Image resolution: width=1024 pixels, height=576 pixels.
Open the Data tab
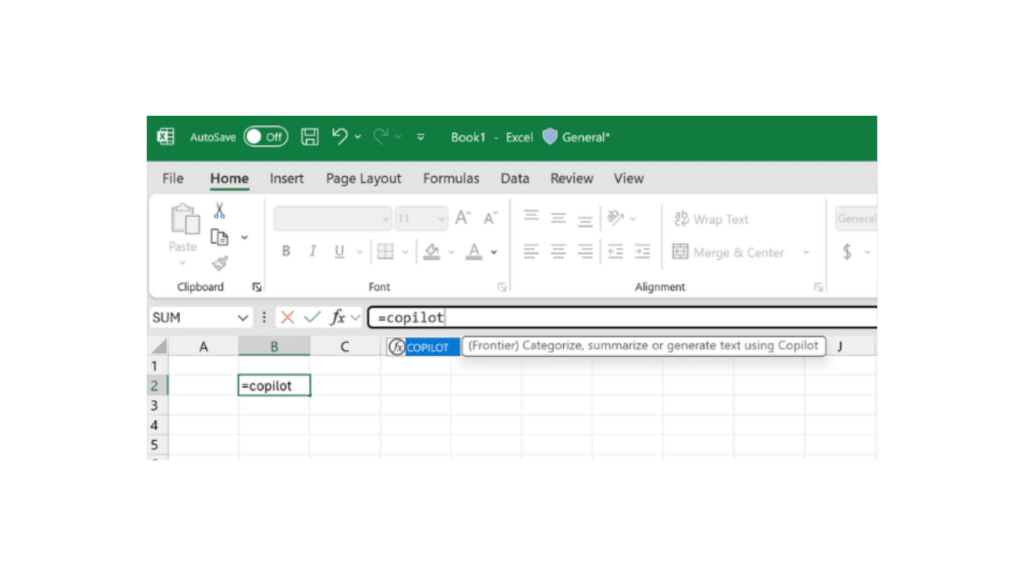(x=515, y=178)
